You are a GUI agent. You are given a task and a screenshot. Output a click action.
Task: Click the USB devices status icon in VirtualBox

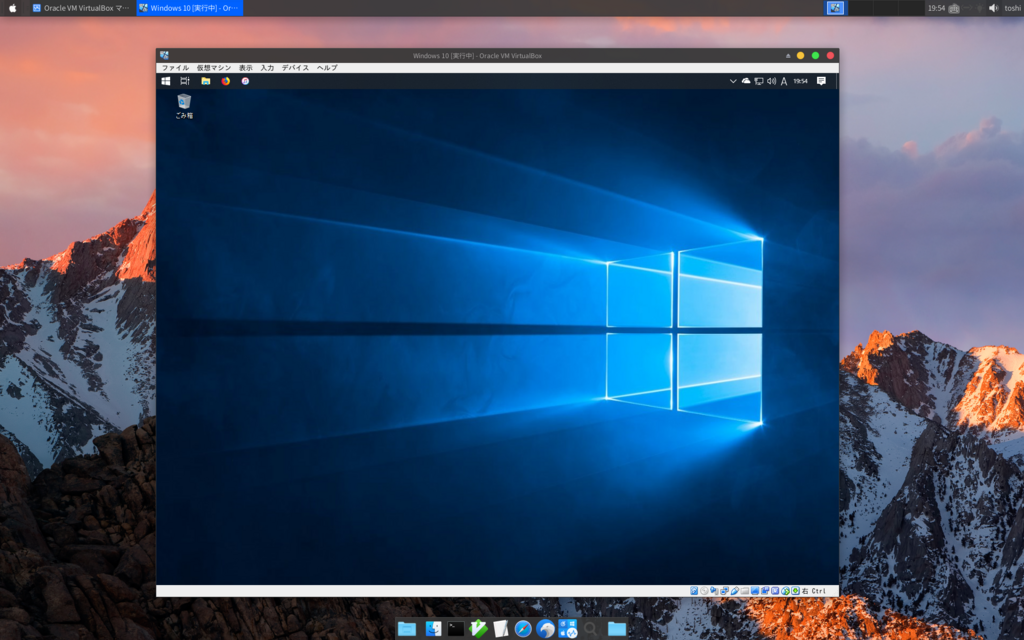(733, 590)
